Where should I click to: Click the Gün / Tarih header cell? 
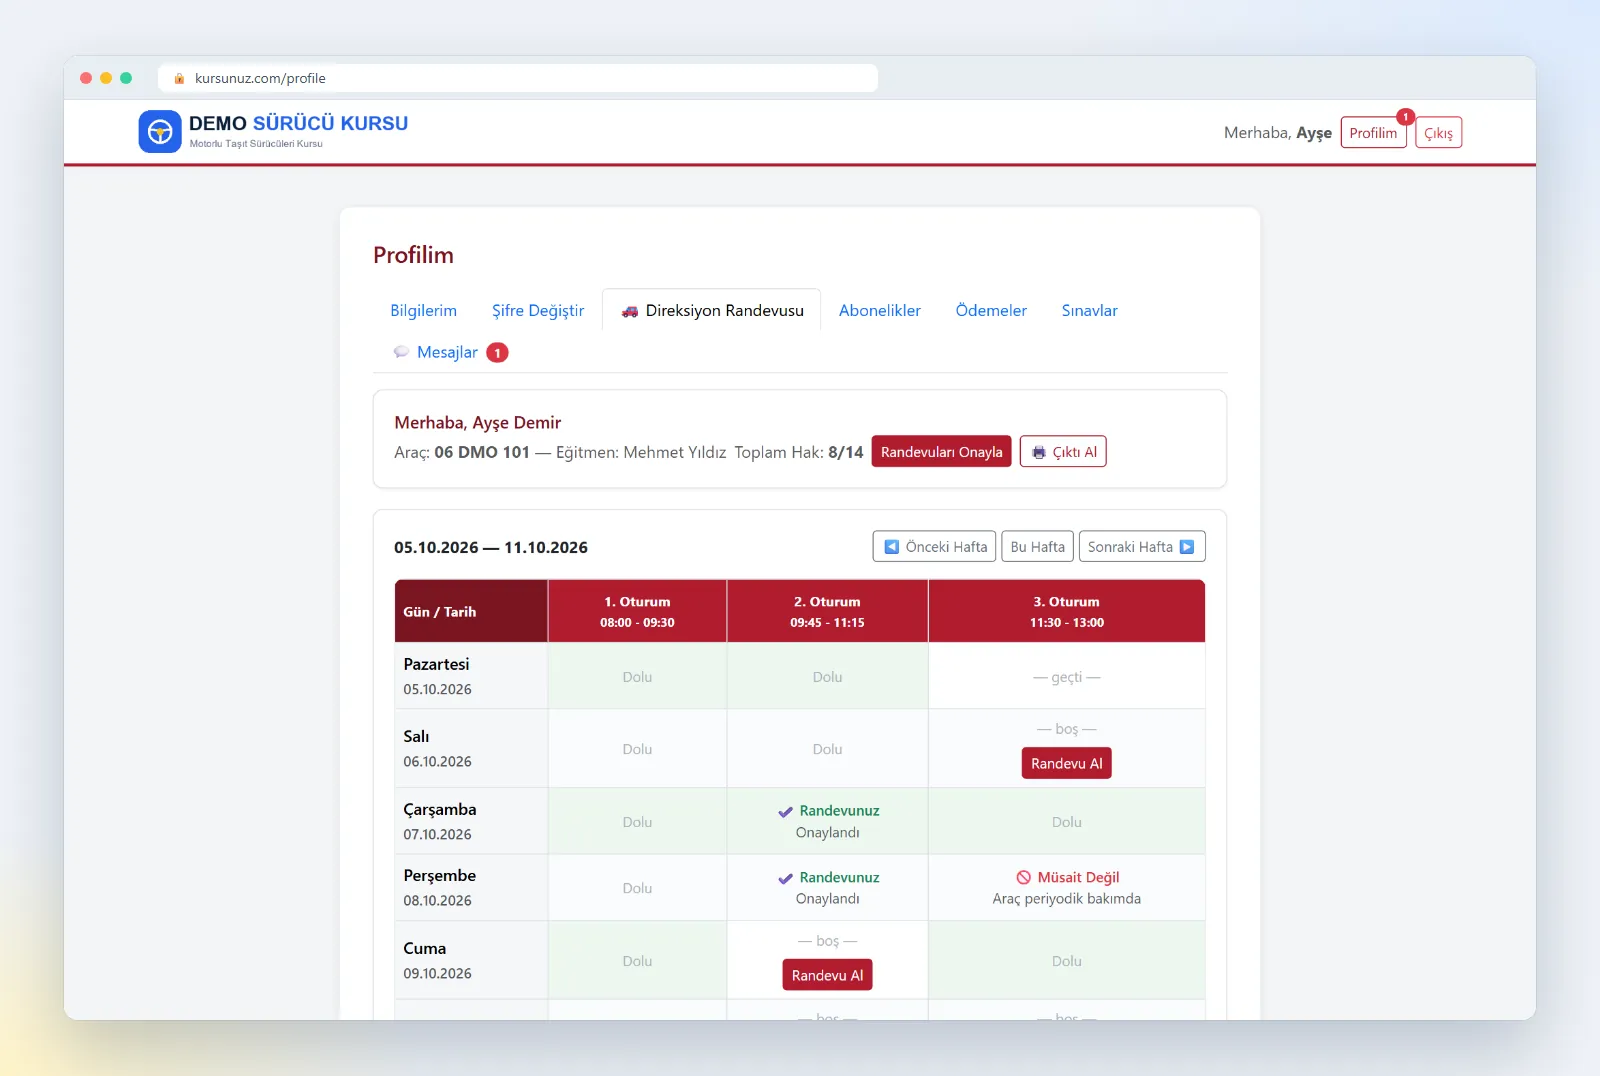click(x=471, y=612)
